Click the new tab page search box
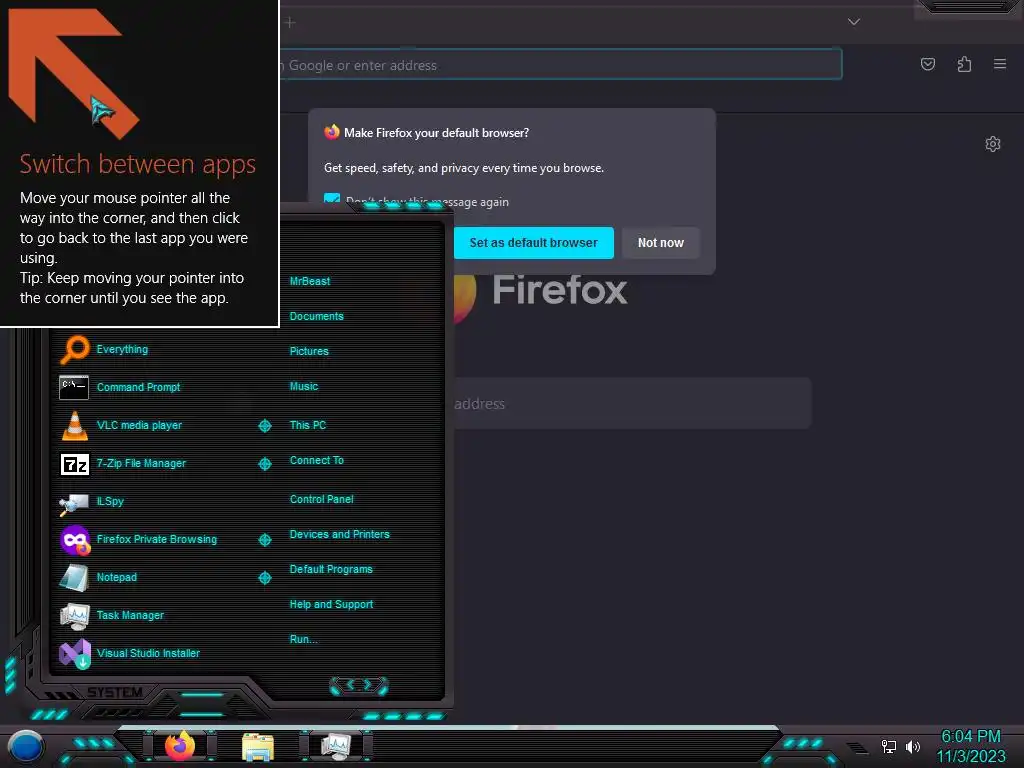Viewport: 1024px width, 768px height. (x=632, y=404)
